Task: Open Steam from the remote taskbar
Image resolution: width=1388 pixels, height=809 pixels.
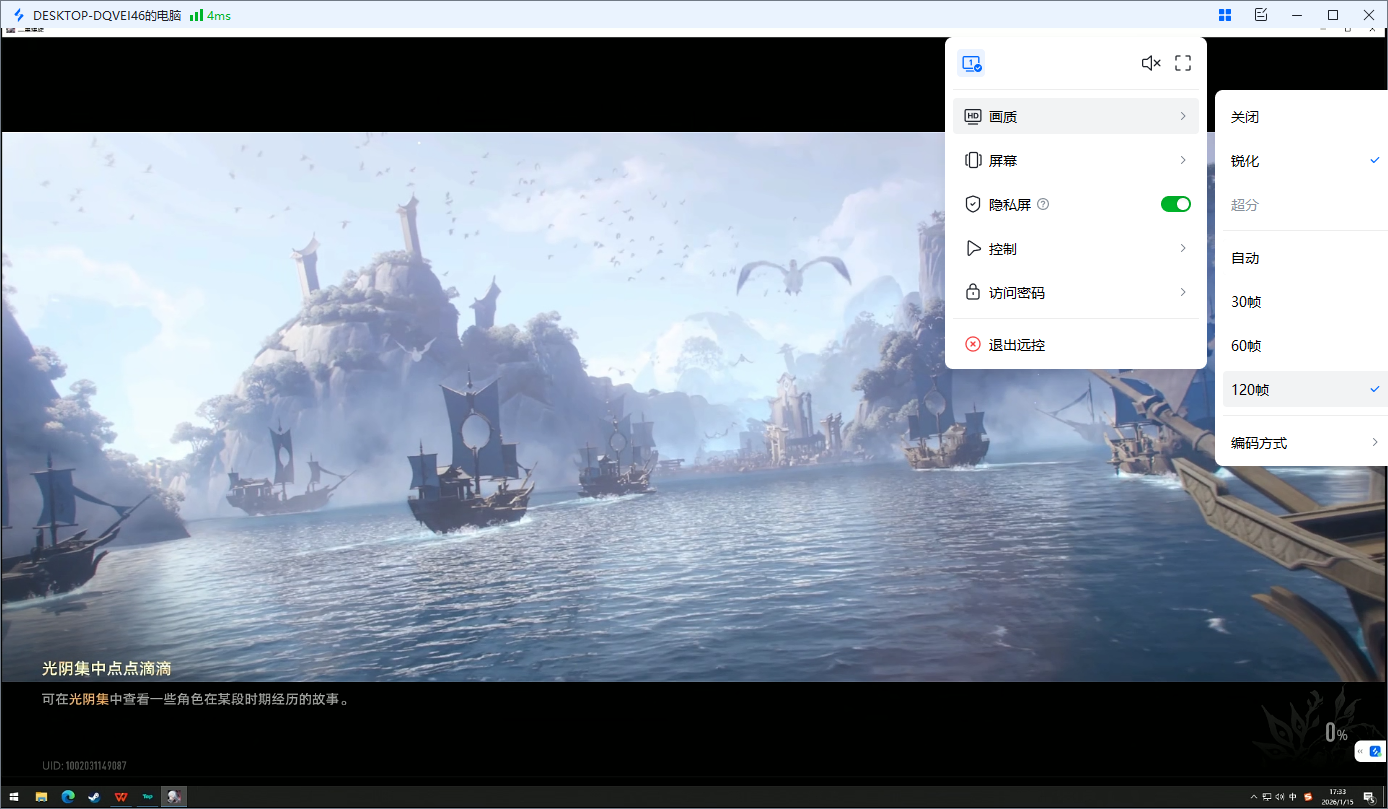Action: click(x=94, y=797)
